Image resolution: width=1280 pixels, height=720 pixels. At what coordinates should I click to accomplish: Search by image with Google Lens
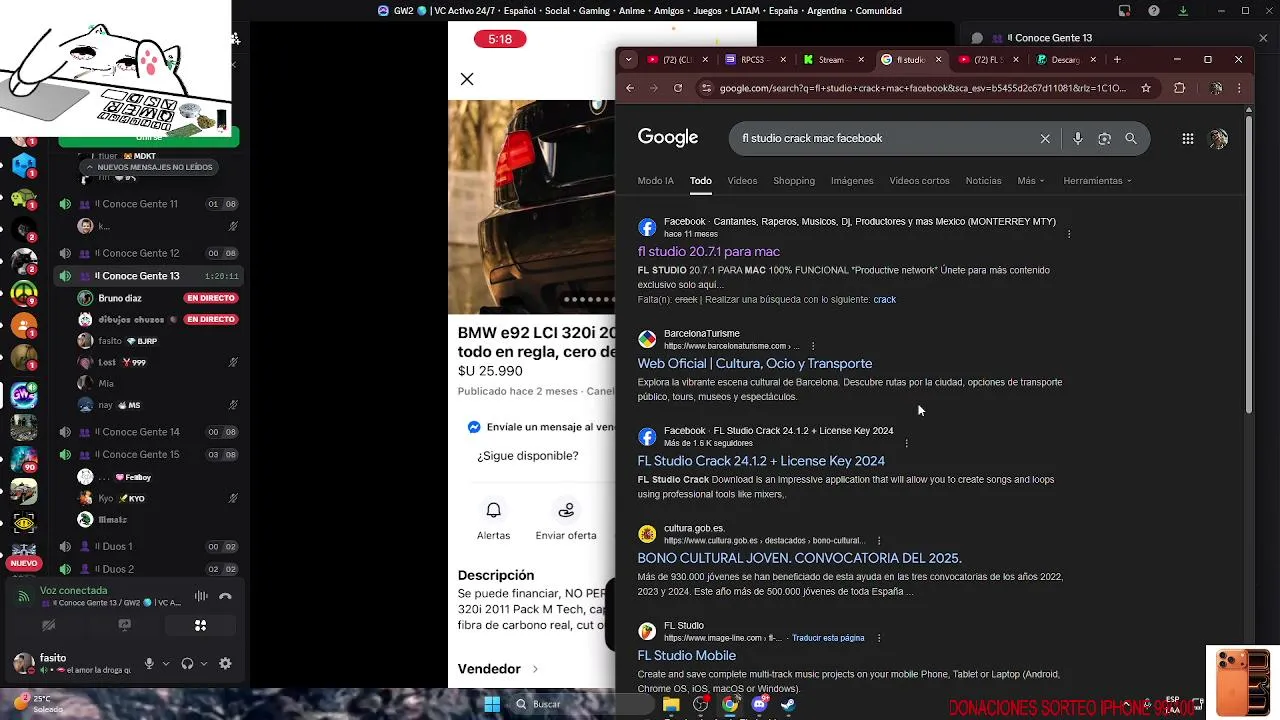click(x=1104, y=139)
